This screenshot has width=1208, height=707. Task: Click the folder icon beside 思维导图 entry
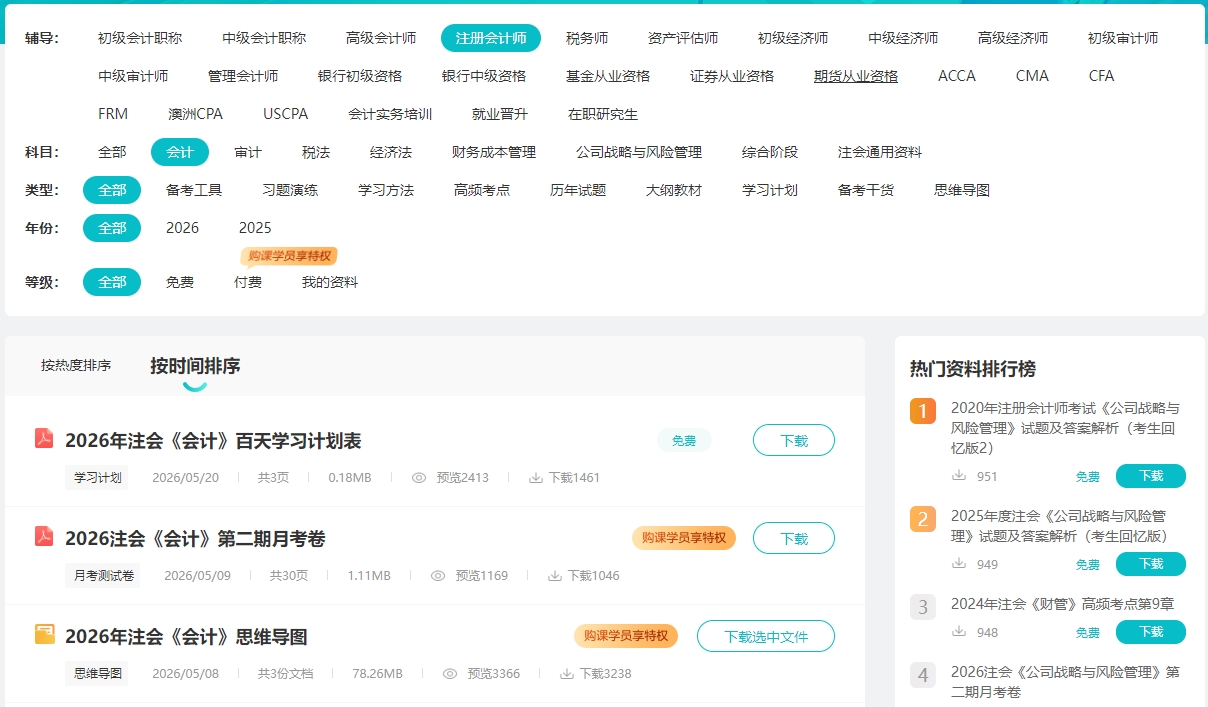(44, 634)
